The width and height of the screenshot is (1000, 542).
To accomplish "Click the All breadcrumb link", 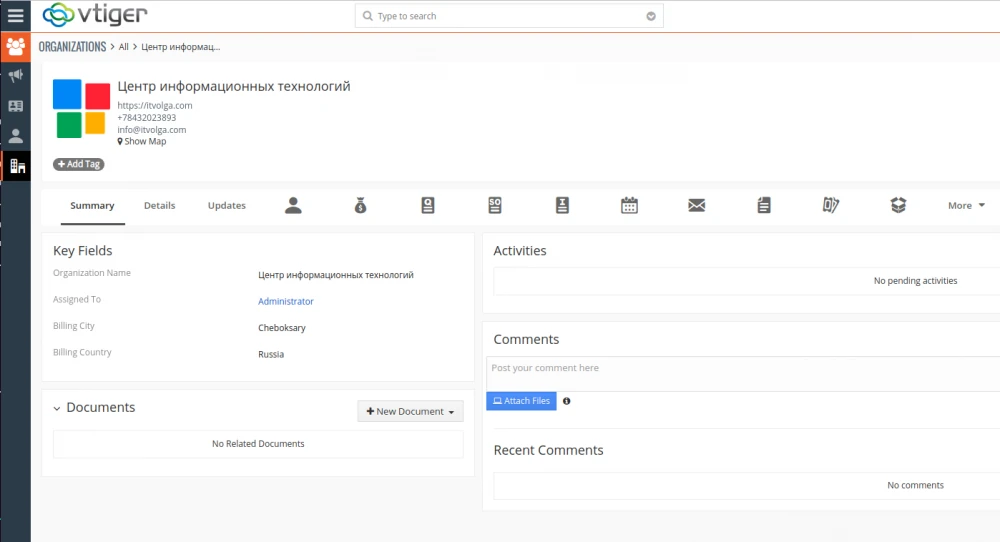I will point(124,47).
